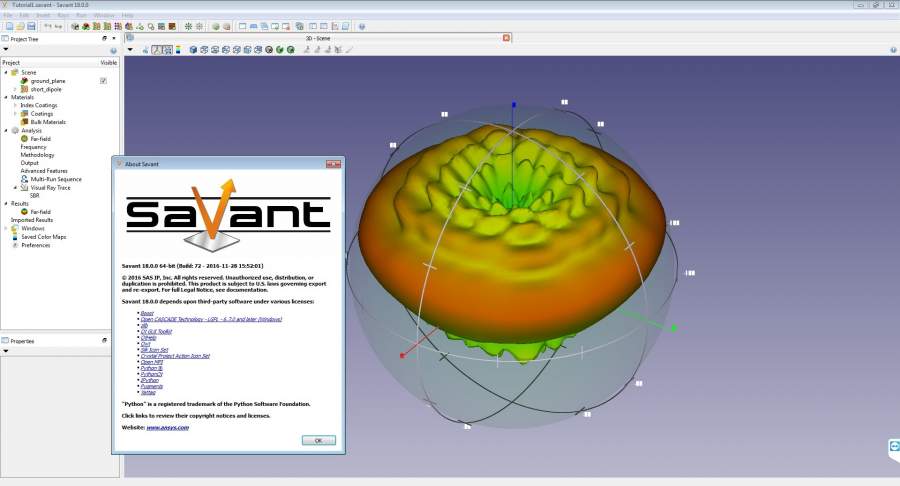
Task: Click Multi-Run Sequence icon in tree
Action: point(24,179)
